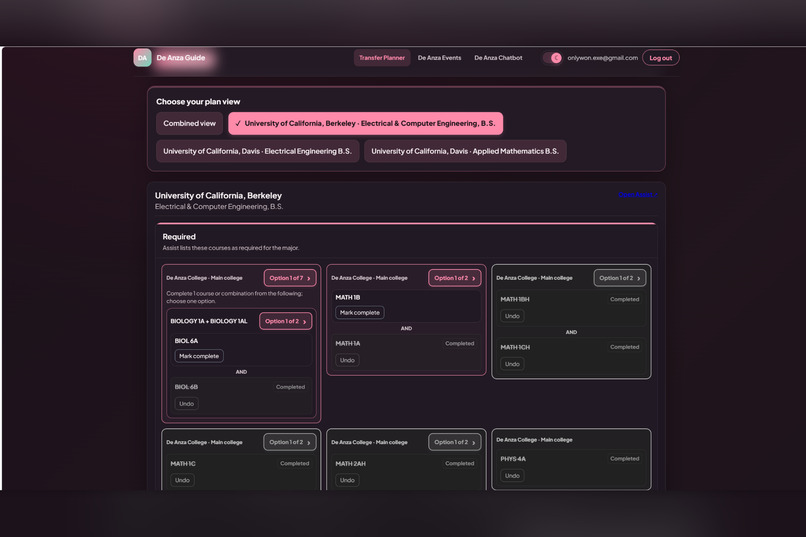Open the De Anza Events tab
This screenshot has width=806, height=537.
tap(439, 58)
